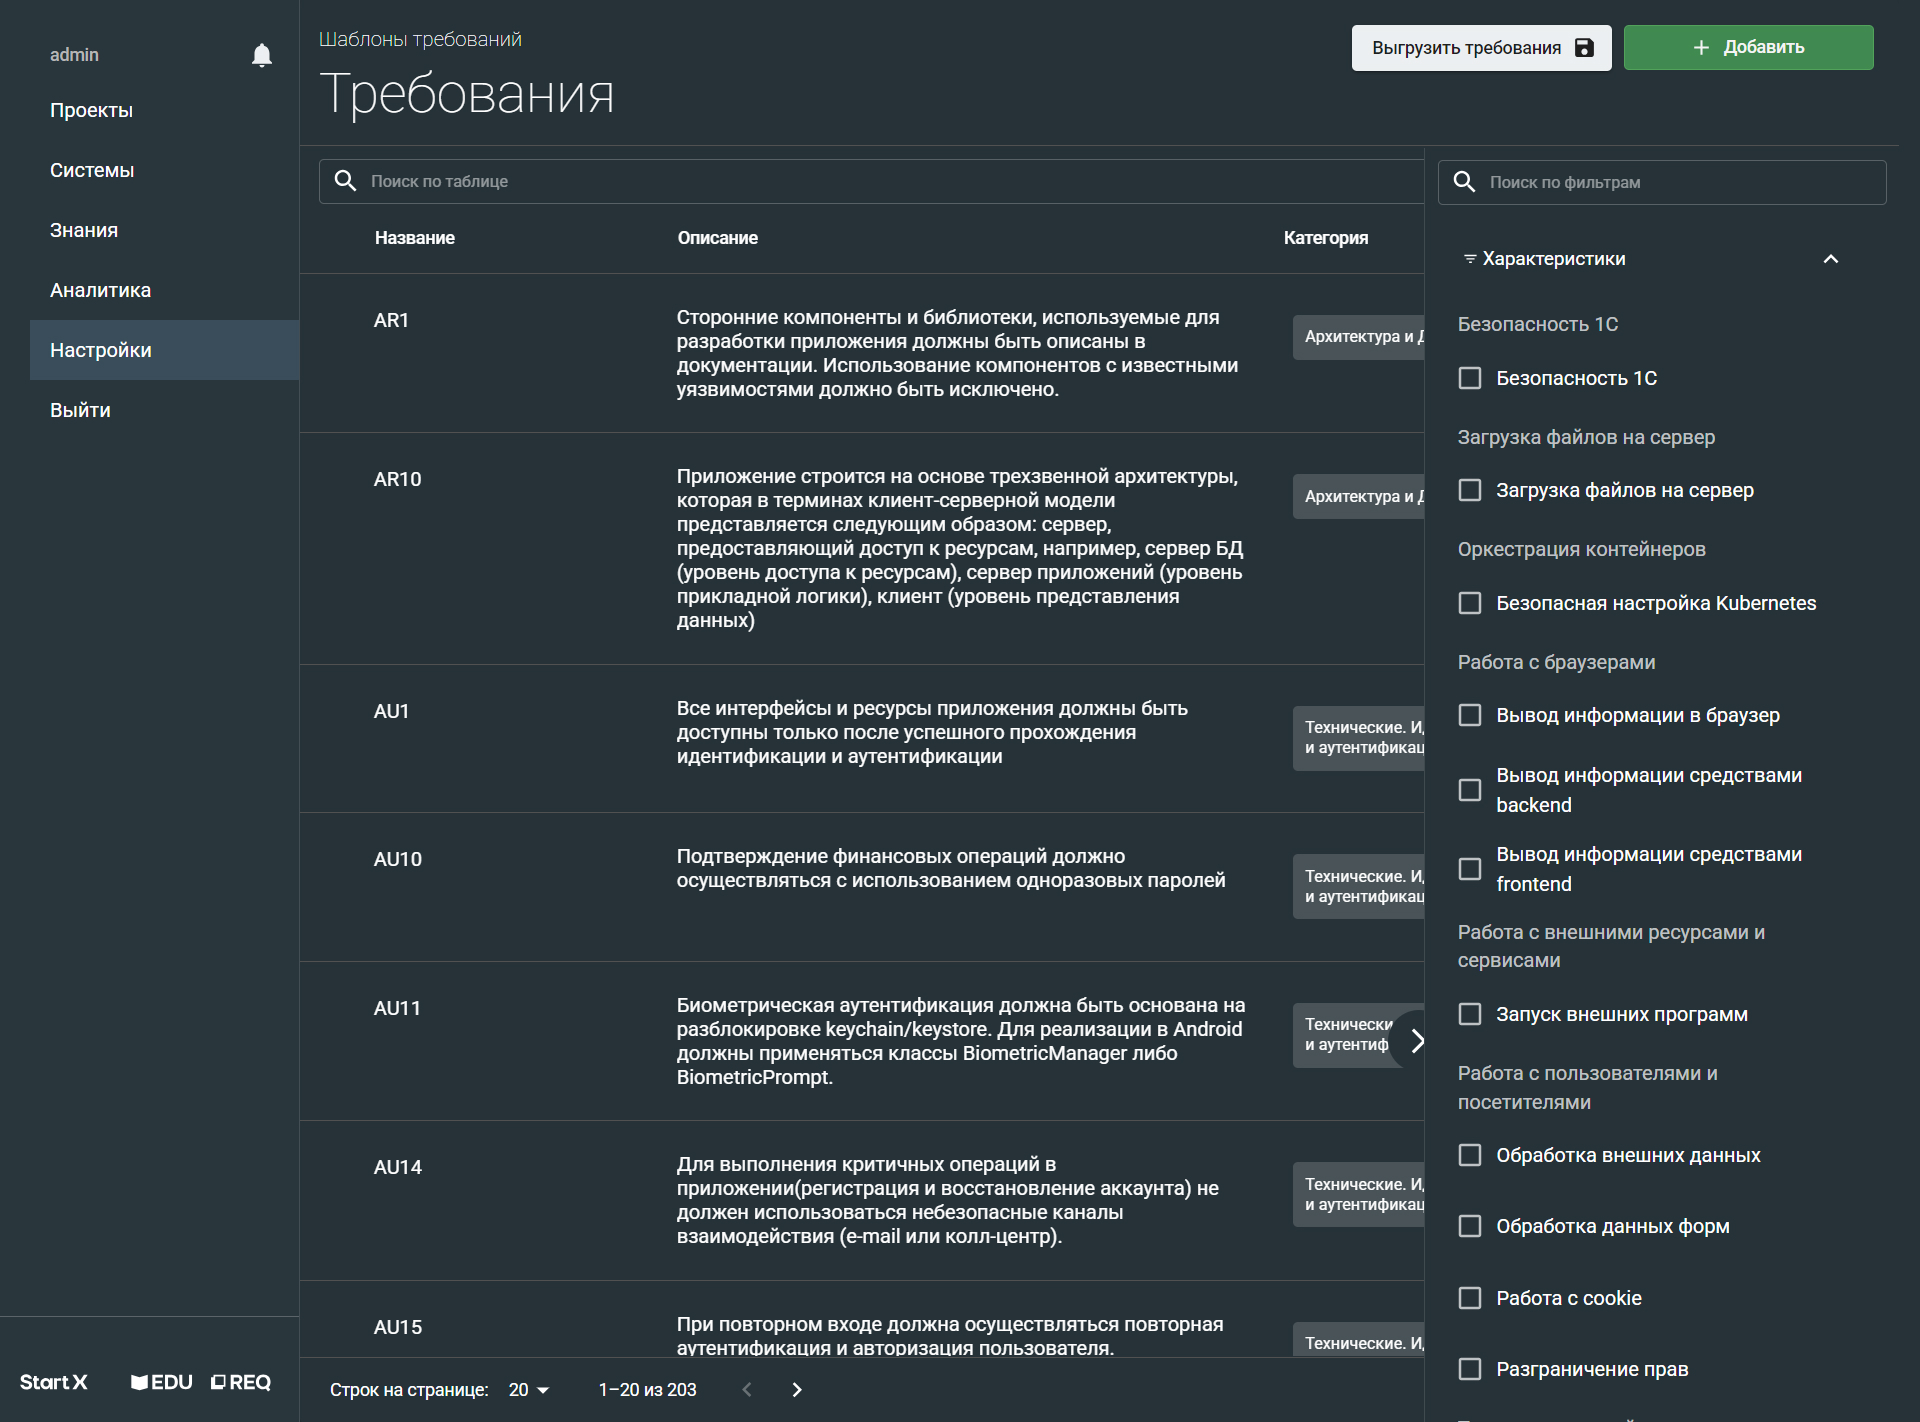Click the previous page arrow

point(747,1390)
